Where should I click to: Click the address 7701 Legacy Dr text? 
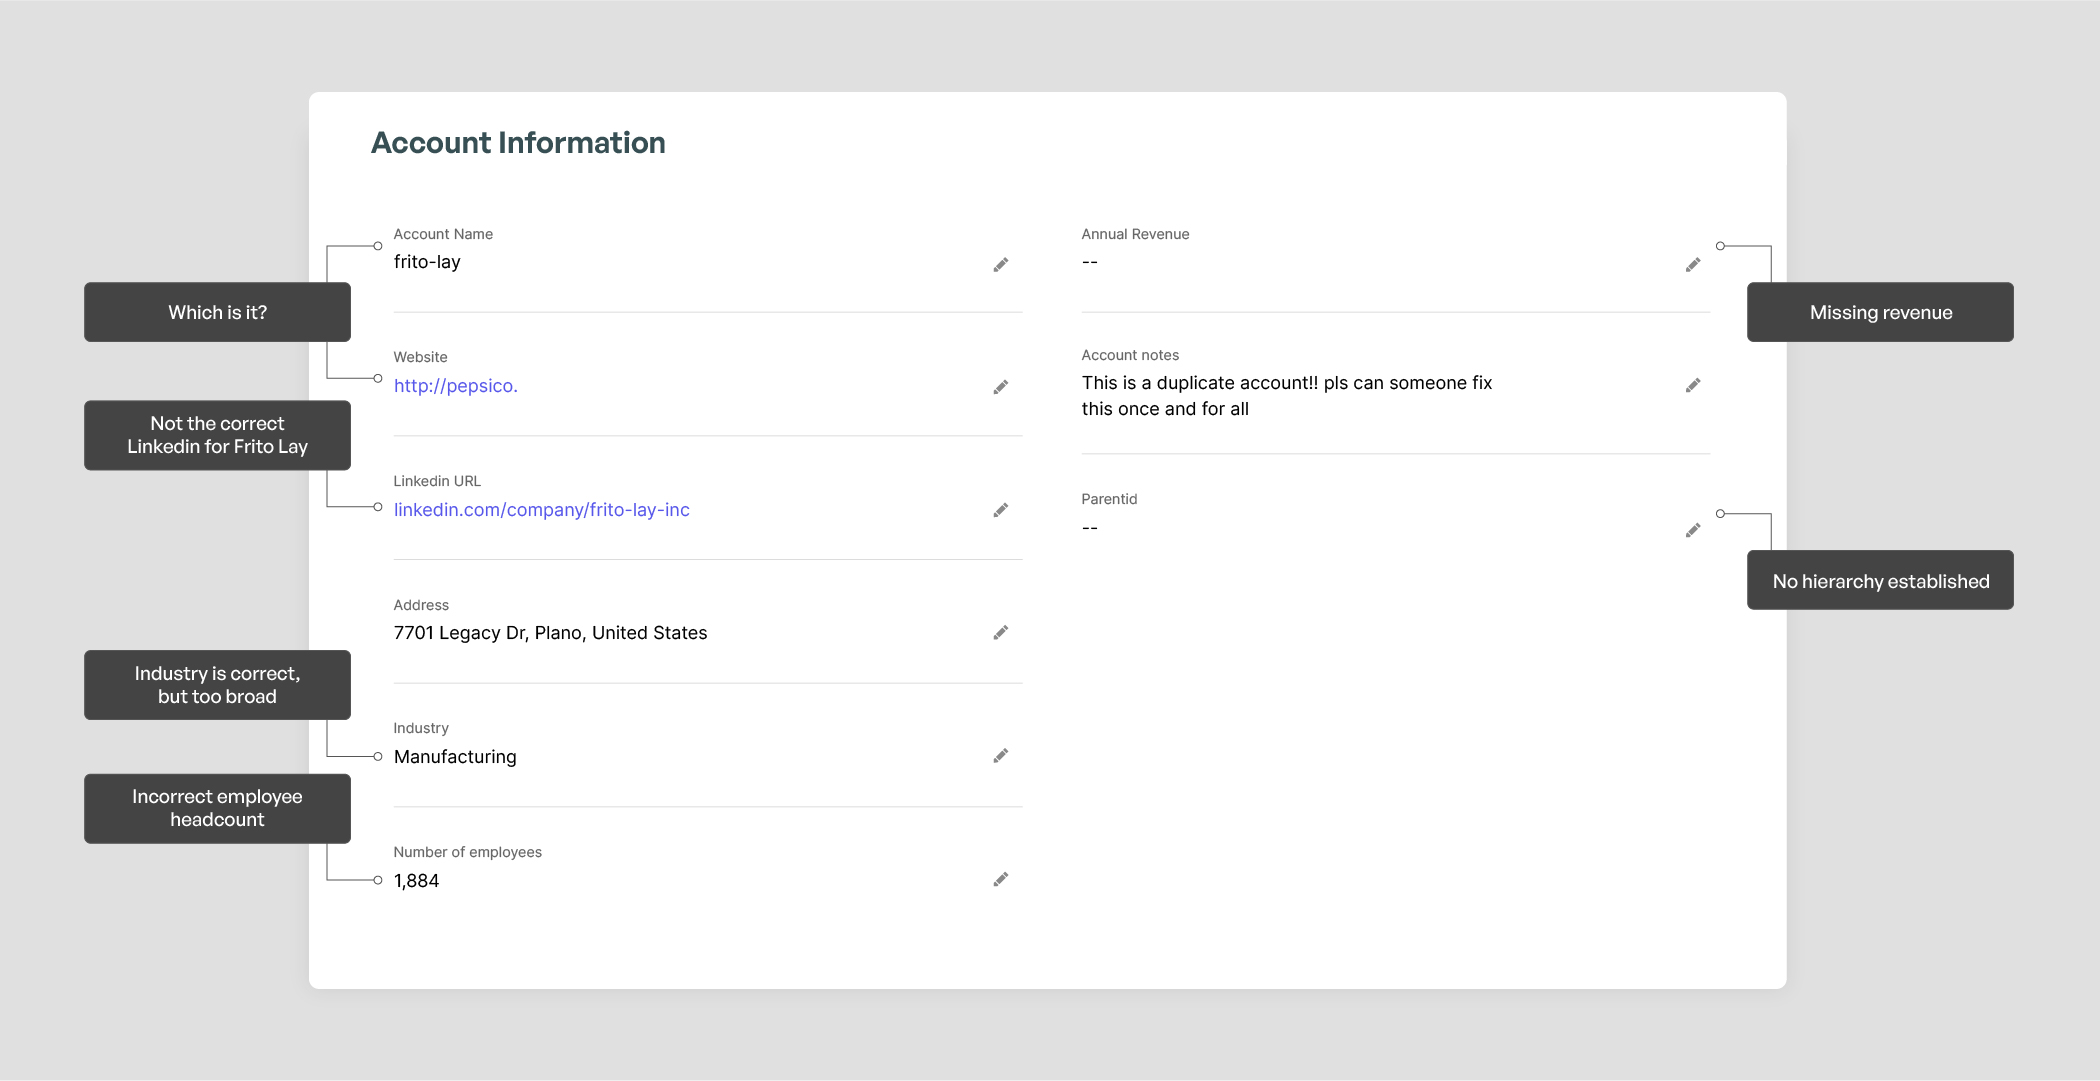pyautogui.click(x=550, y=633)
